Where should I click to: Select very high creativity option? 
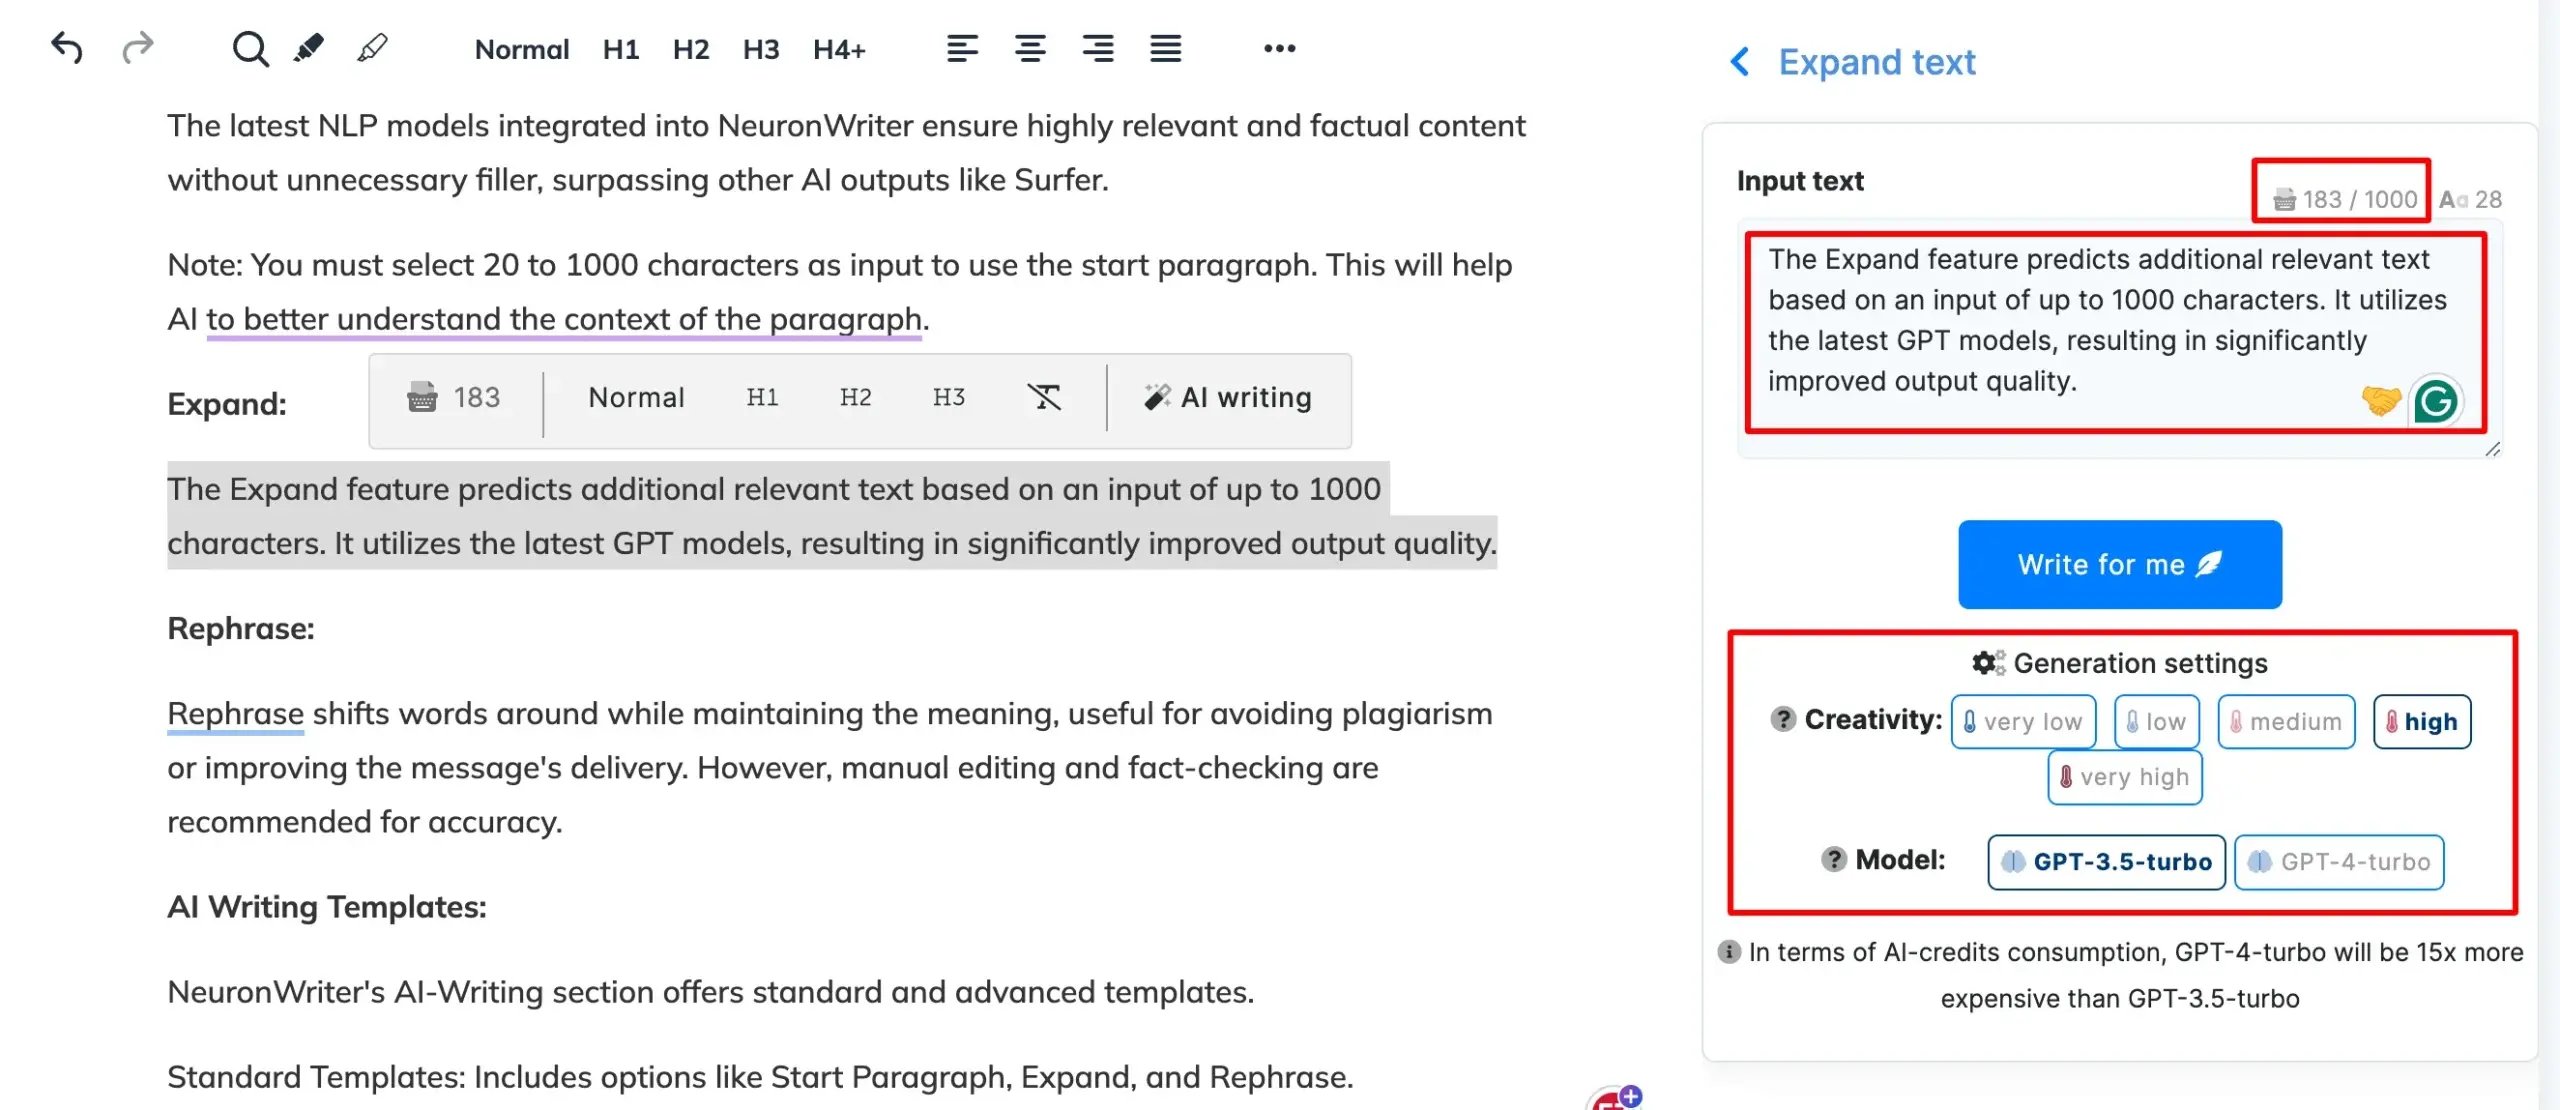pos(2125,778)
